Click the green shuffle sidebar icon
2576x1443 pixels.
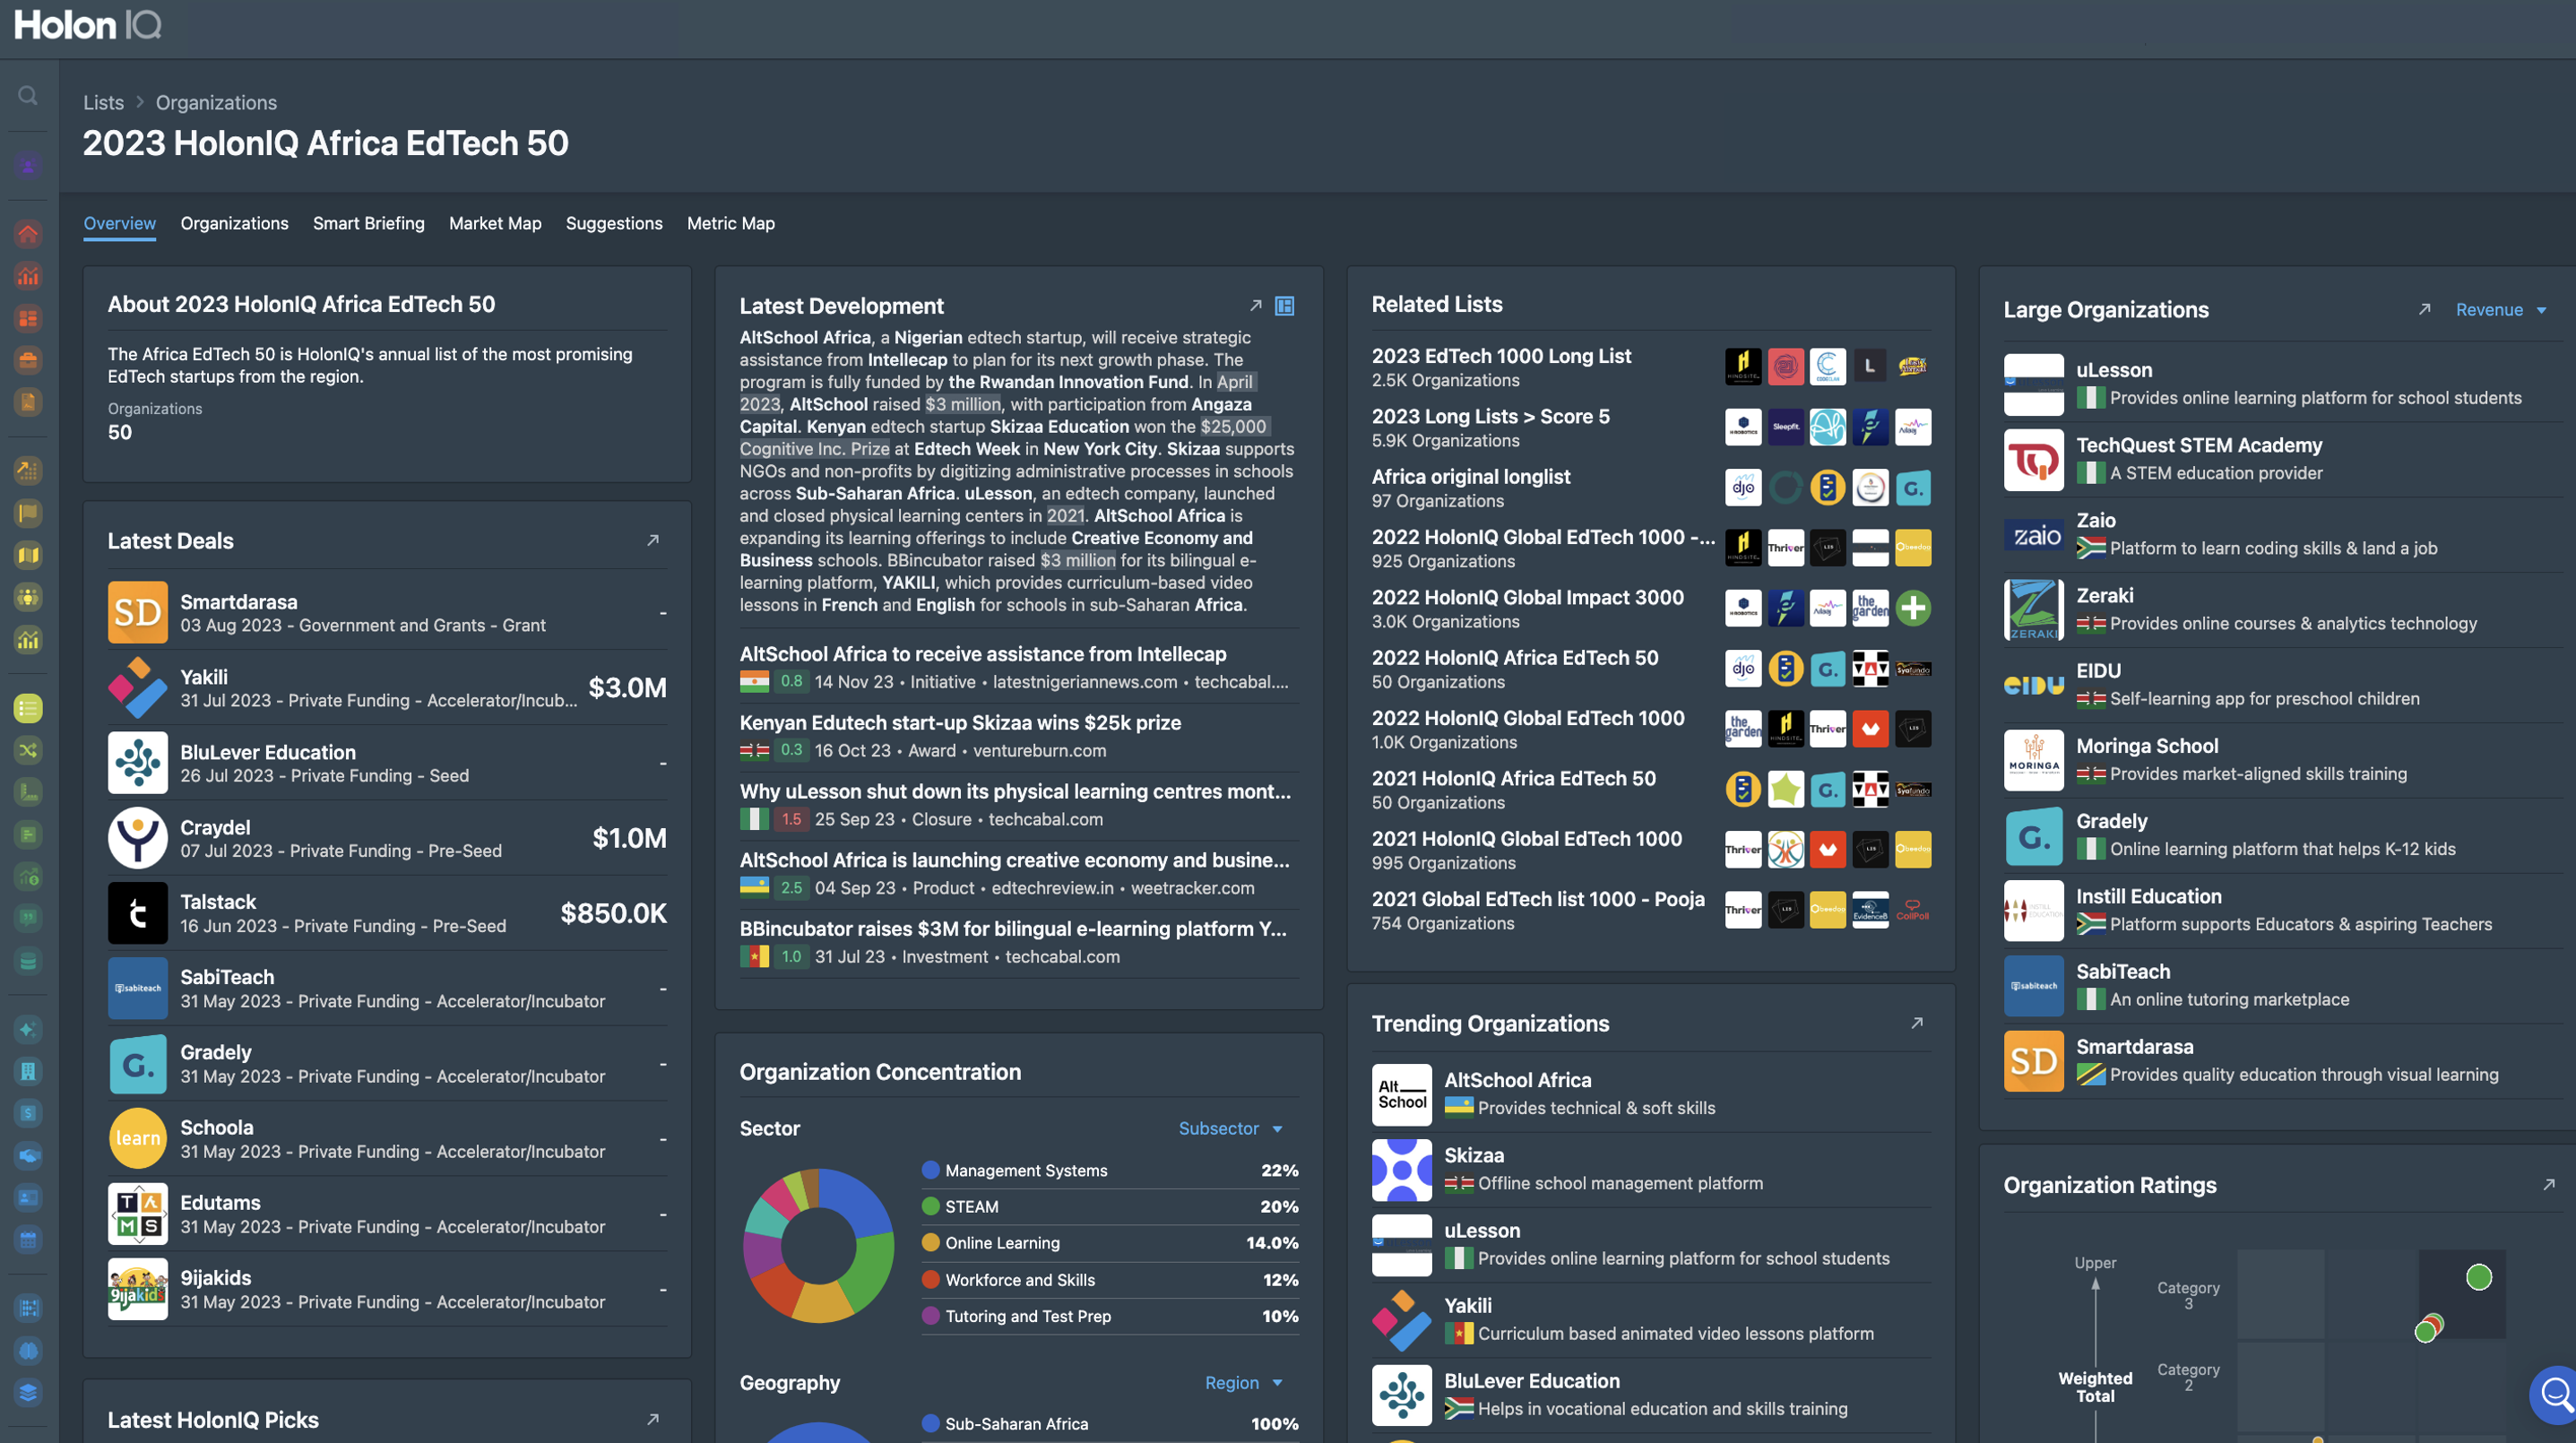(x=28, y=750)
